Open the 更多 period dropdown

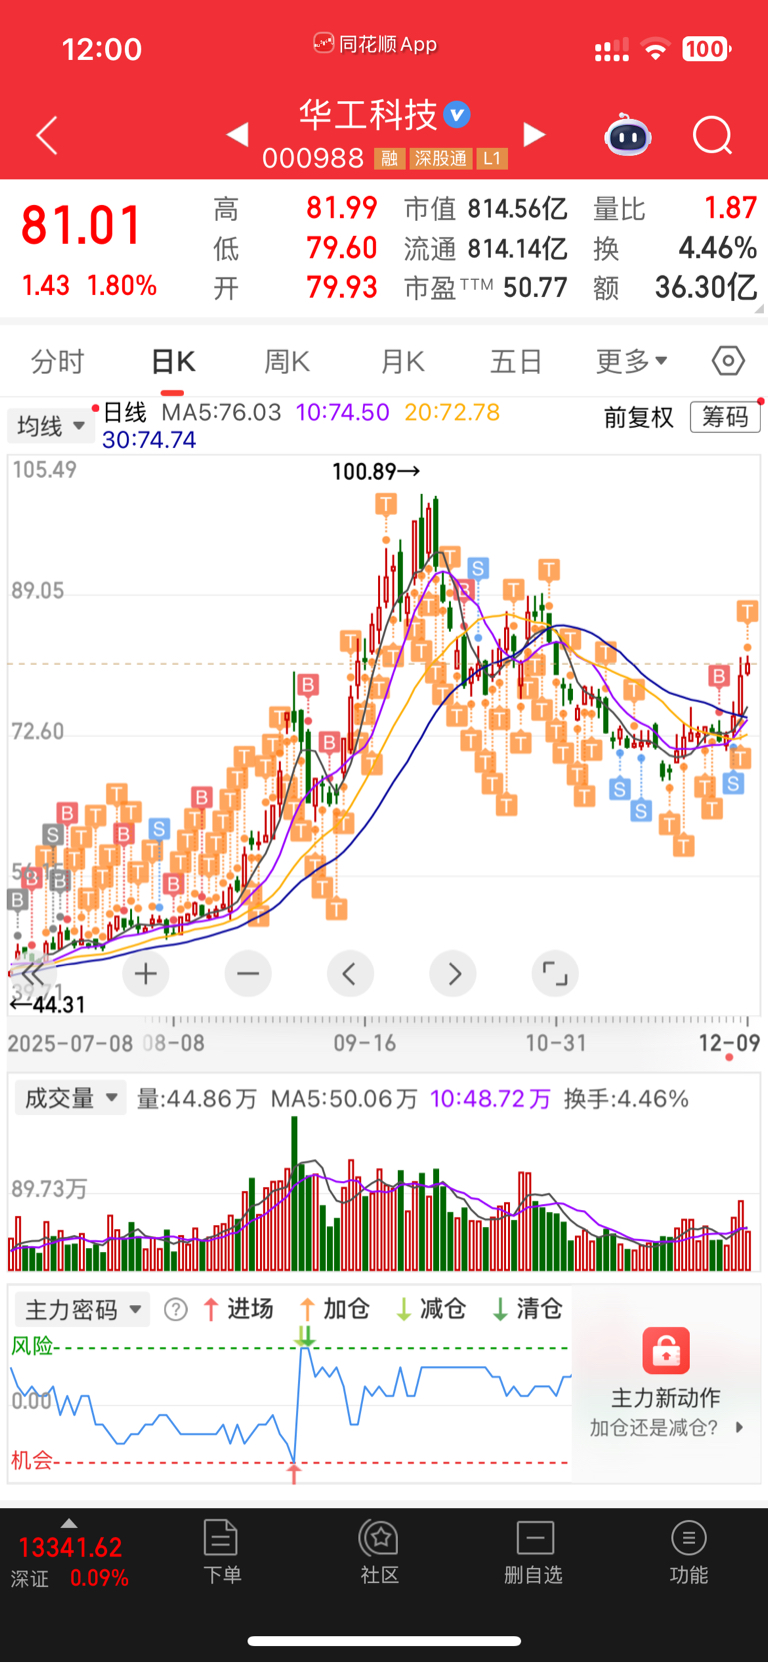[x=632, y=361]
